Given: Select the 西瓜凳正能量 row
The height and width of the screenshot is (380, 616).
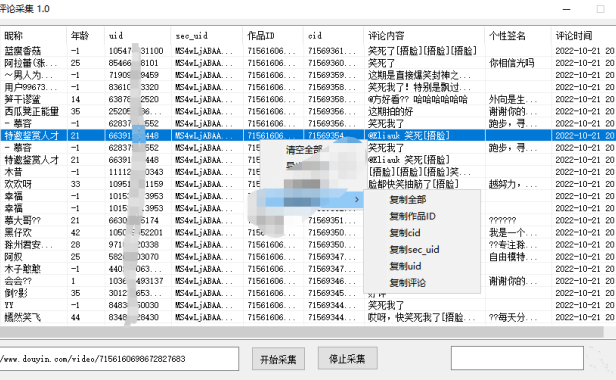Looking at the screenshot, I should [308, 111].
